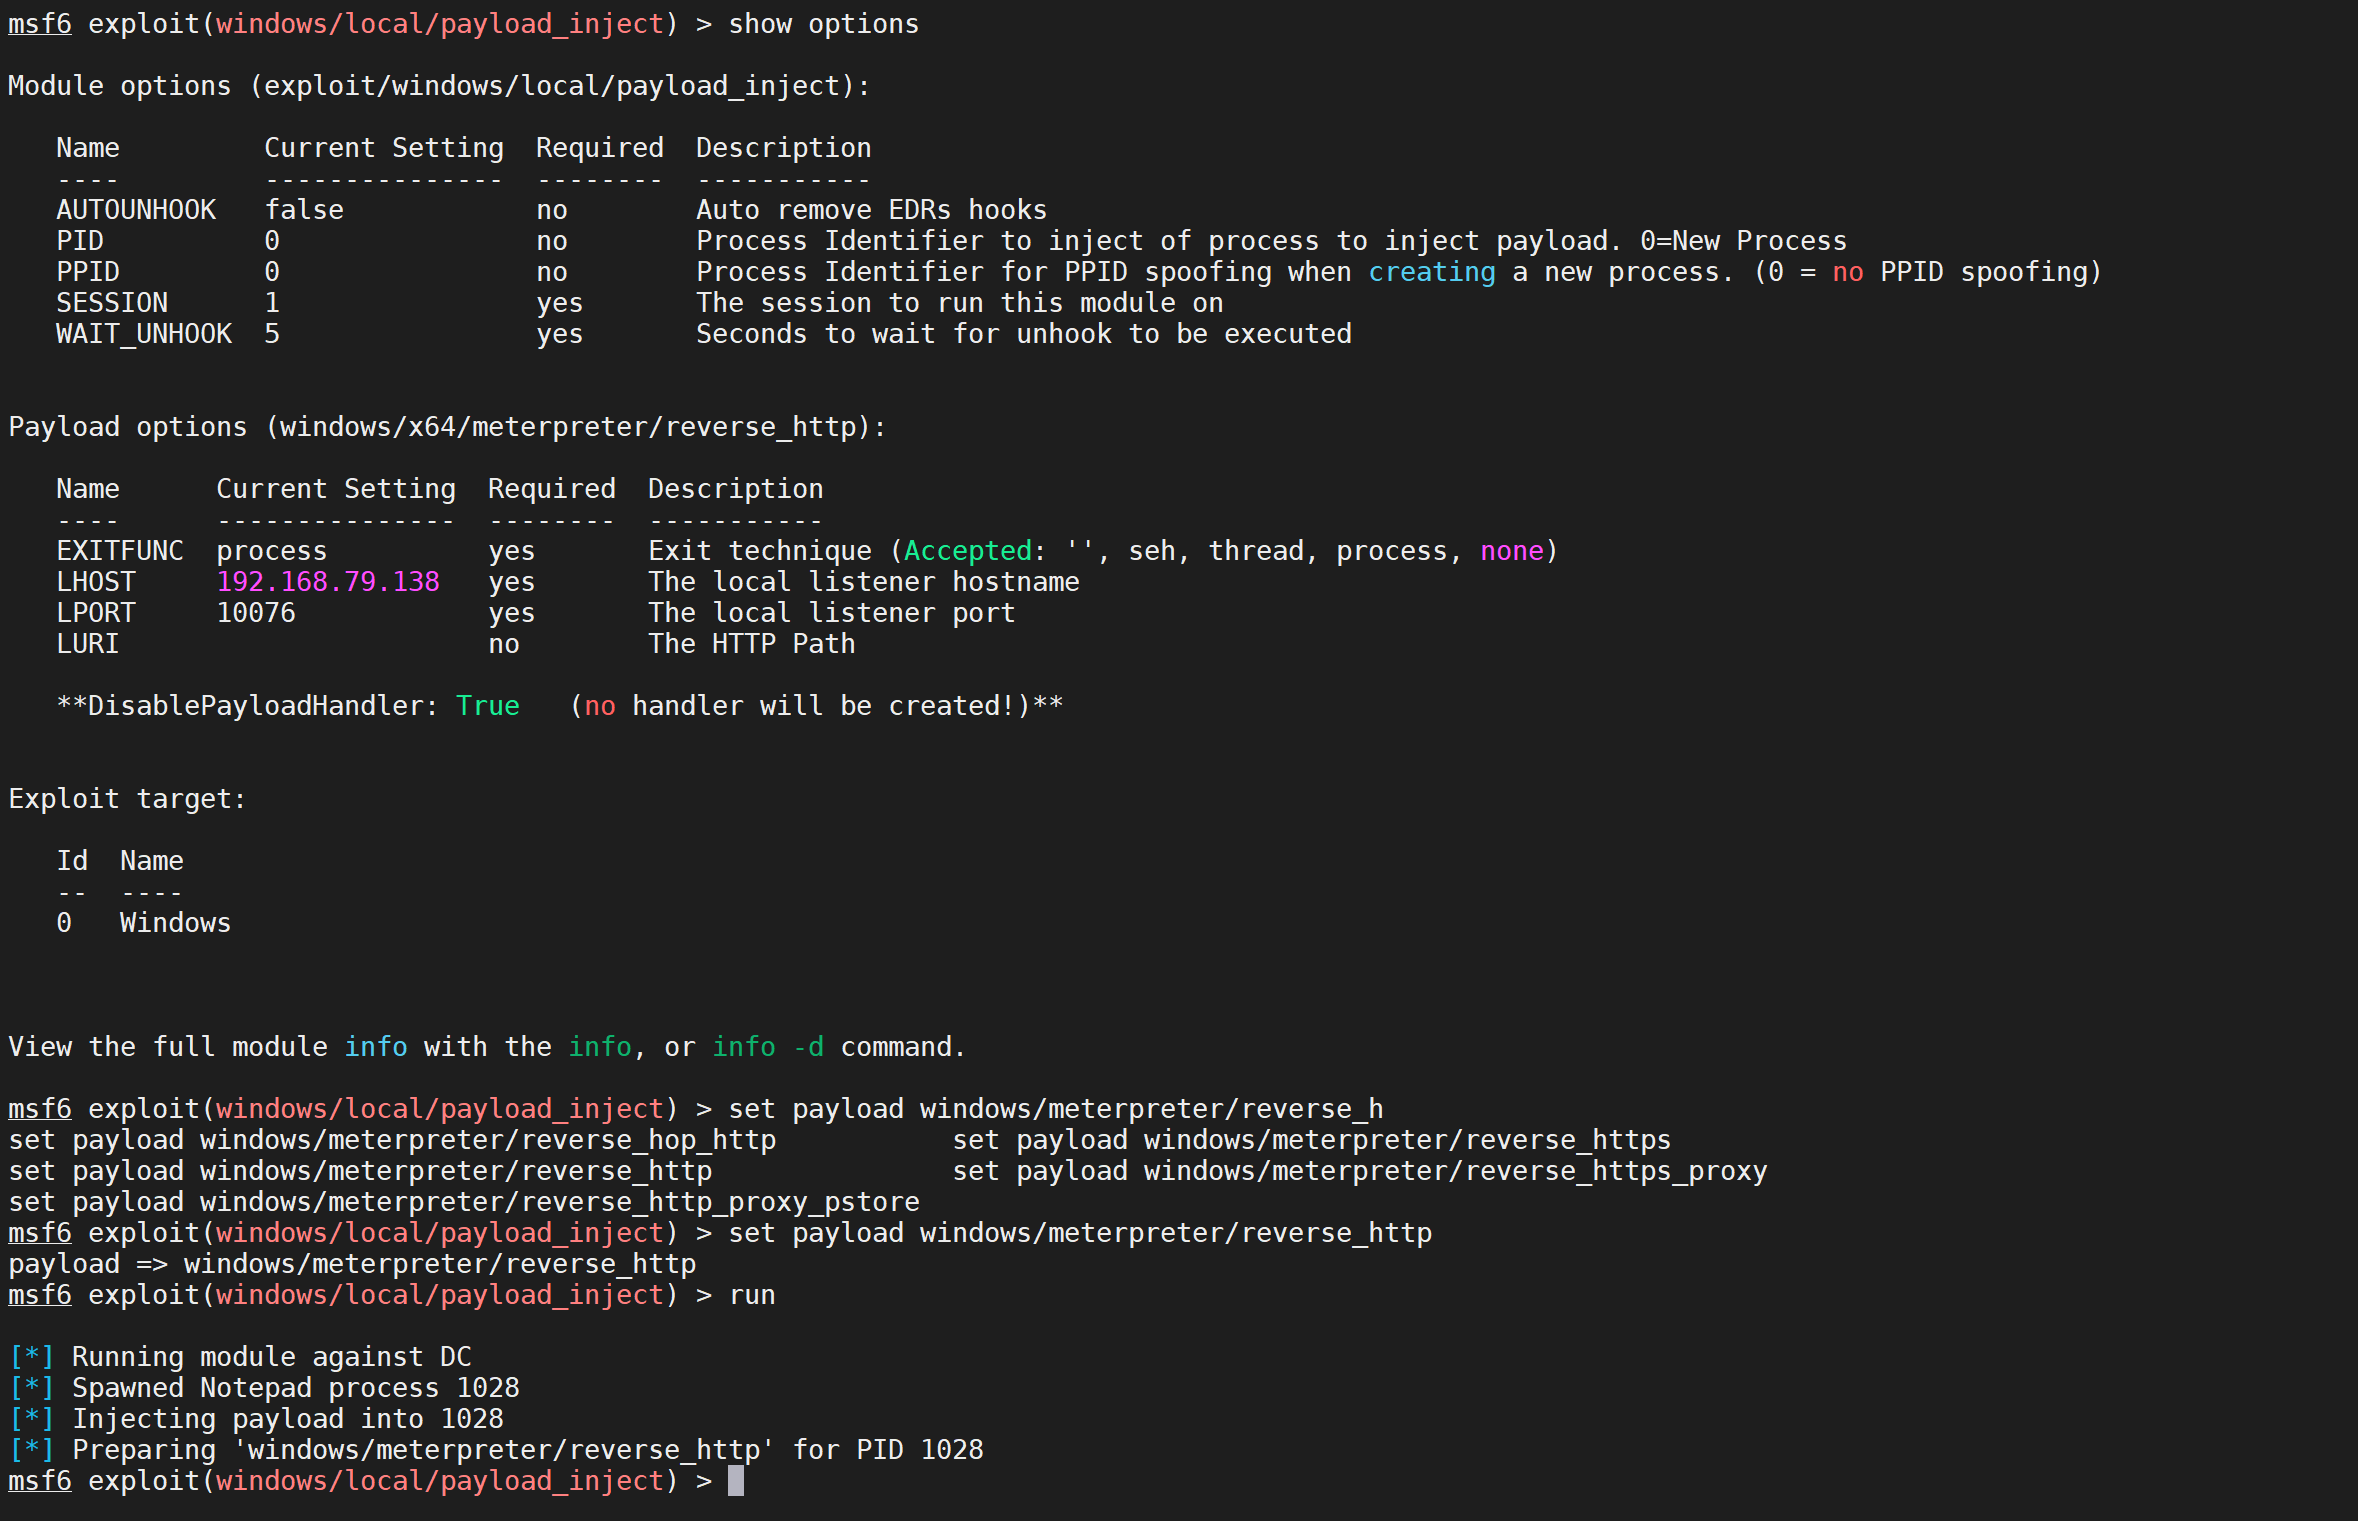The image size is (2358, 1521).
Task: Click the WAIT_UNHOOK option name
Action: tap(144, 334)
